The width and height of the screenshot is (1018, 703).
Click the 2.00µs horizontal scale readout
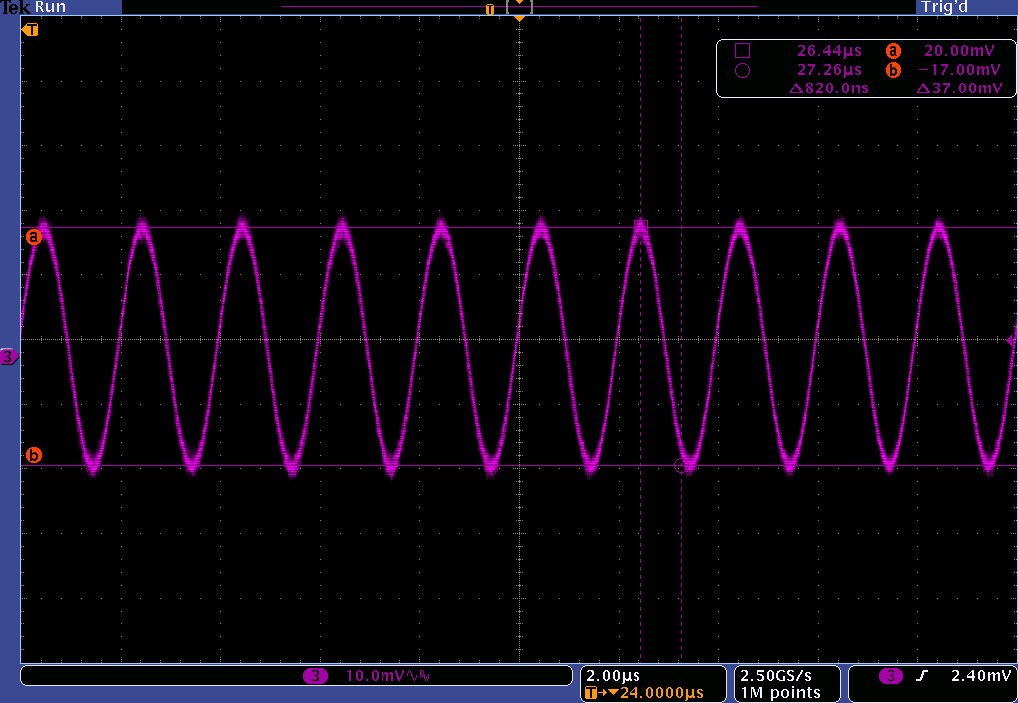click(x=609, y=675)
